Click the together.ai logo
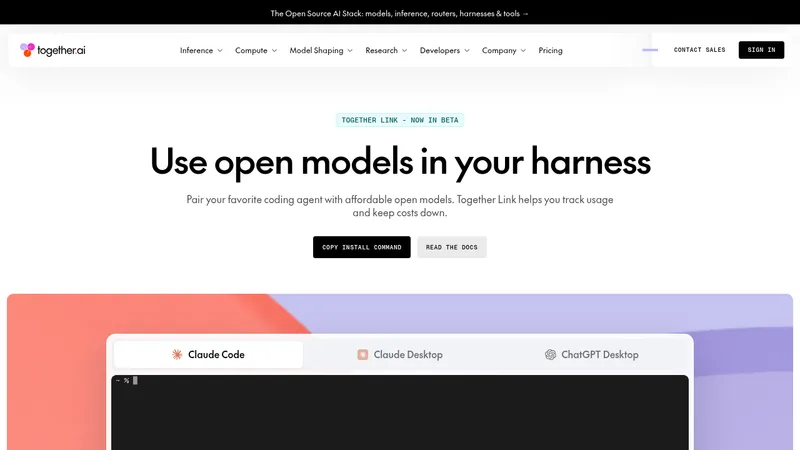Image resolution: width=800 pixels, height=450 pixels. [53, 50]
